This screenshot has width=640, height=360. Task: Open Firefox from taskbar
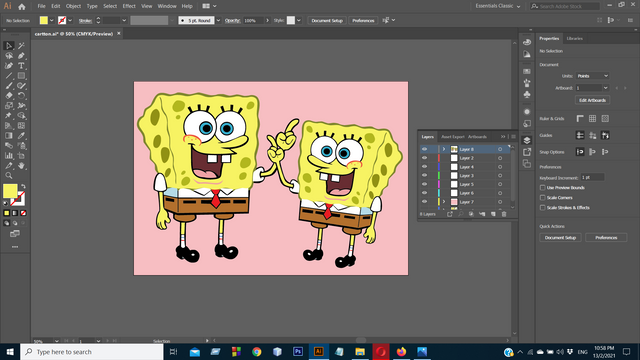pyautogui.click(x=401, y=351)
